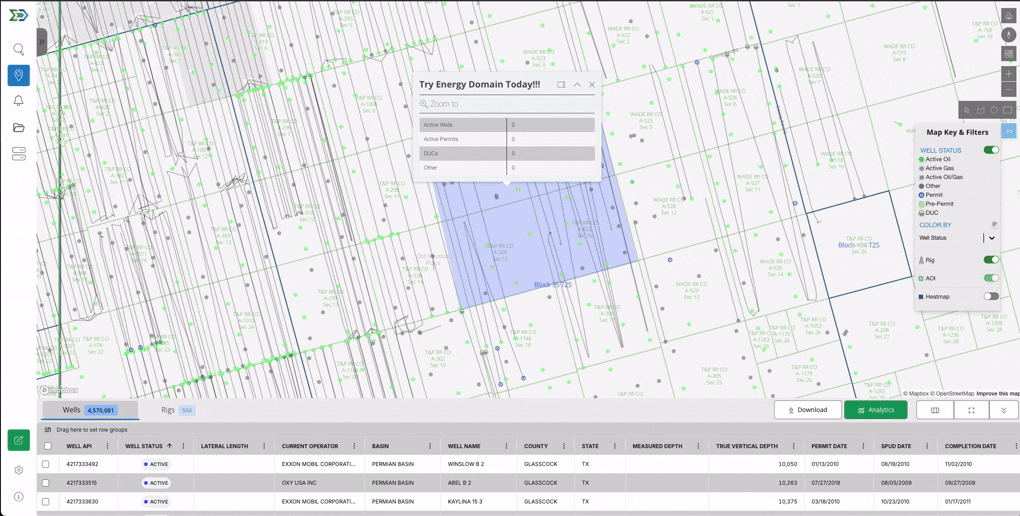Check the row checkbox for 4217333515
This screenshot has width=1020, height=516.
pyautogui.click(x=46, y=483)
